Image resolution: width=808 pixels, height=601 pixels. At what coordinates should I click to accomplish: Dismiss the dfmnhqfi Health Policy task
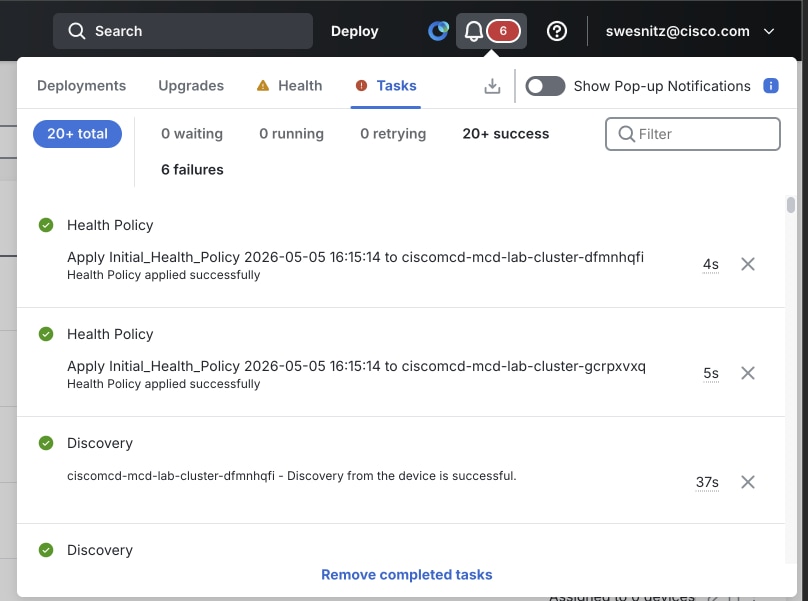(x=748, y=264)
